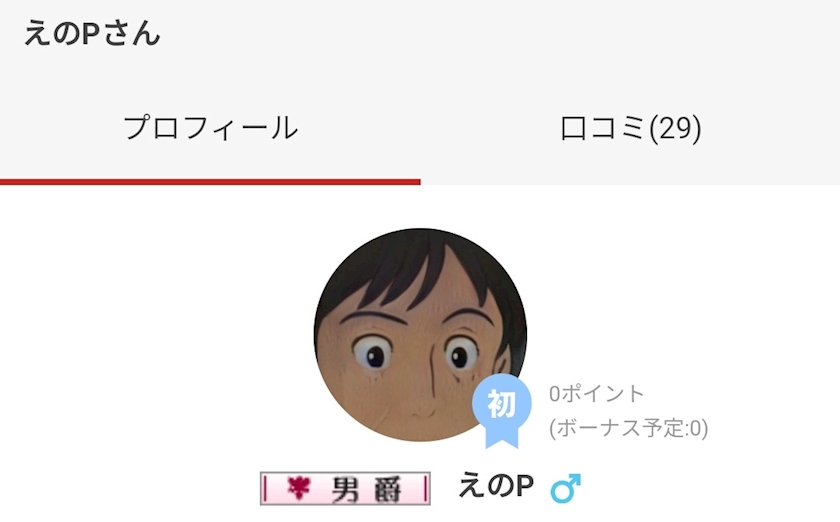This screenshot has height=522, width=840.
Task: Click the 初 character in the ribbon
Action: click(501, 404)
